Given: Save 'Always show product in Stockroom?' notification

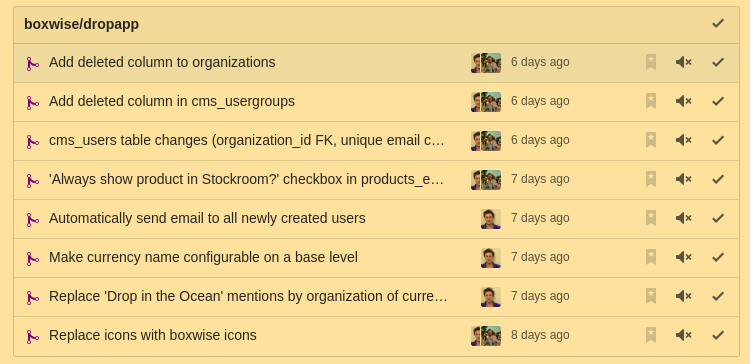Looking at the screenshot, I should coord(651,179).
